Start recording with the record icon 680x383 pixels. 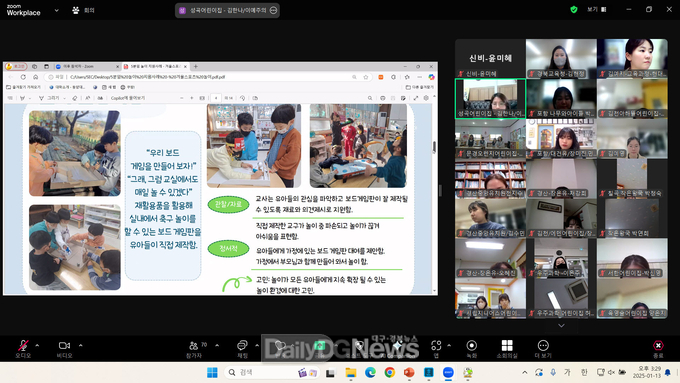tap(471, 348)
